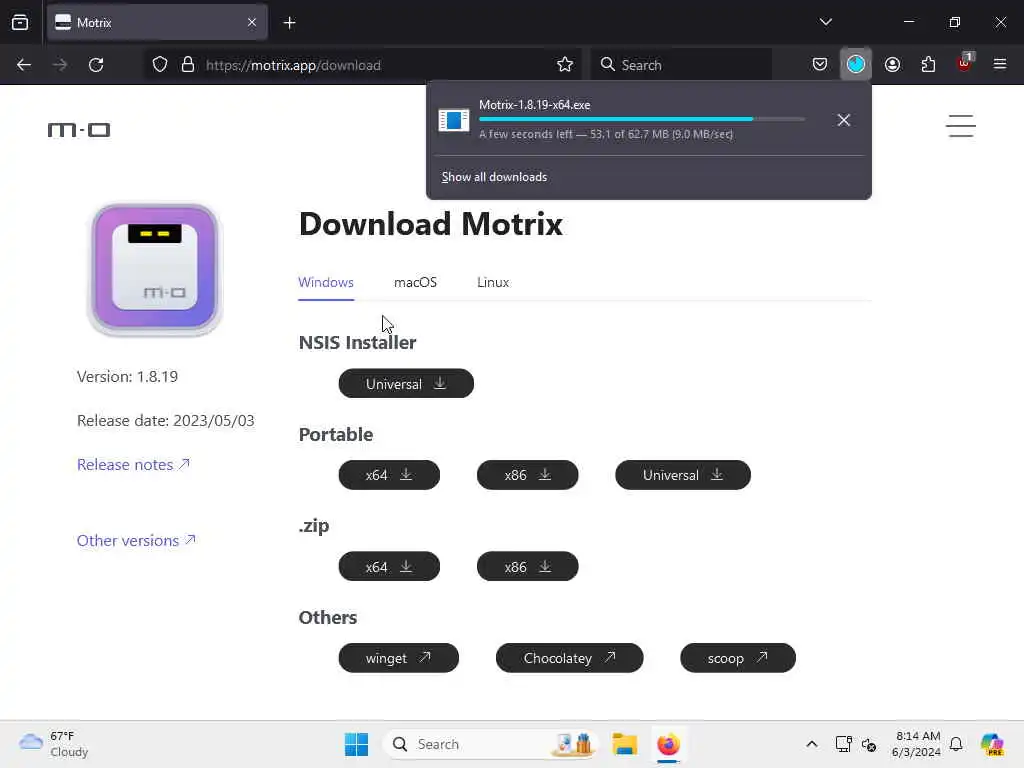This screenshot has height=768, width=1024.
Task: Download the Portable x86 build
Action: click(528, 475)
